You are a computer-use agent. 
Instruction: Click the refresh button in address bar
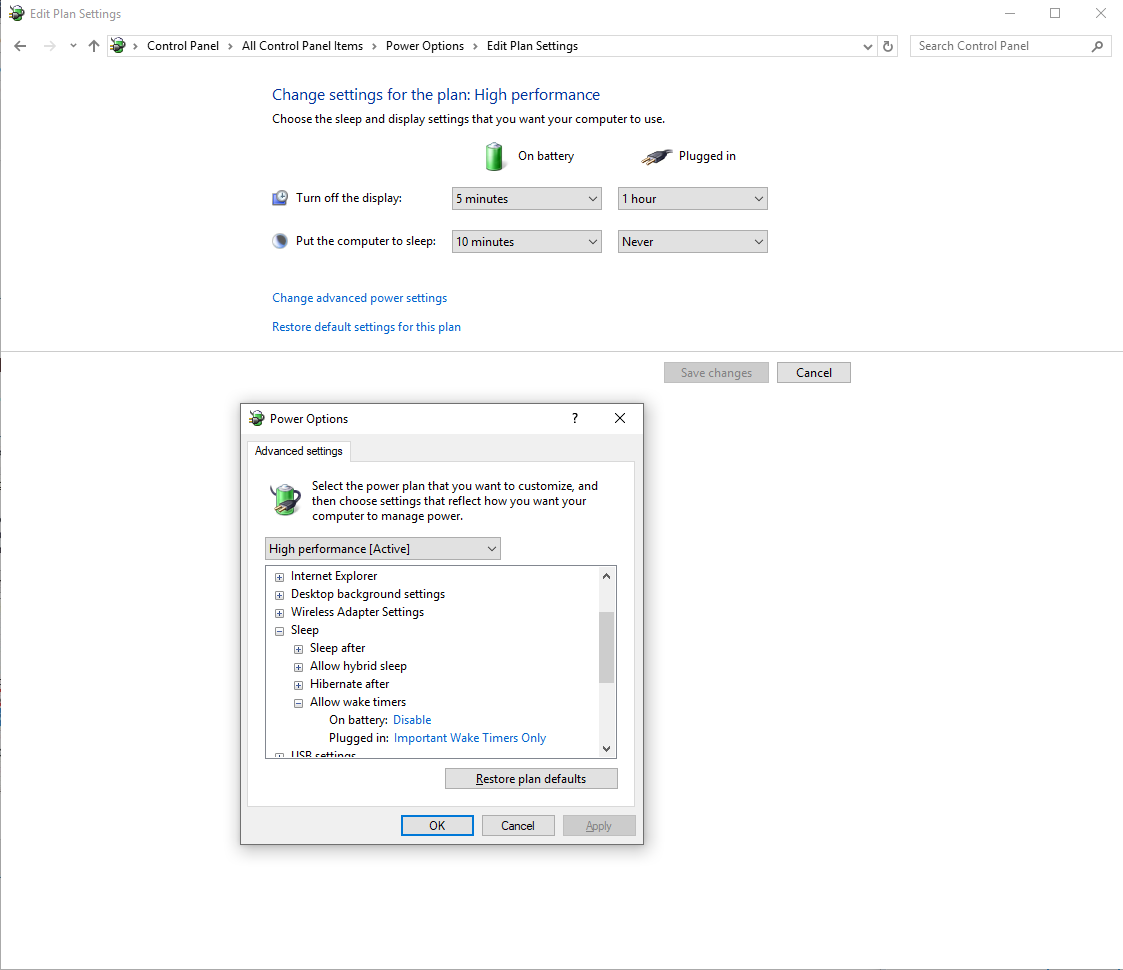pyautogui.click(x=888, y=46)
